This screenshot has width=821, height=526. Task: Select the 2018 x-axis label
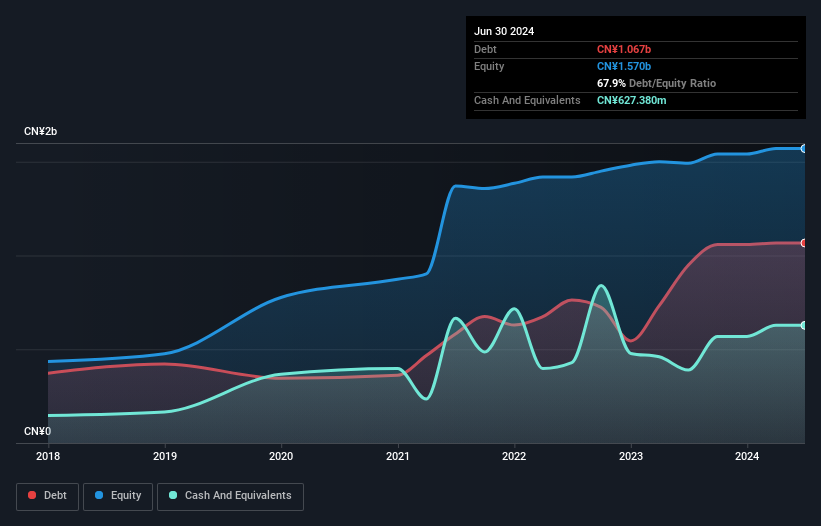[x=48, y=457]
